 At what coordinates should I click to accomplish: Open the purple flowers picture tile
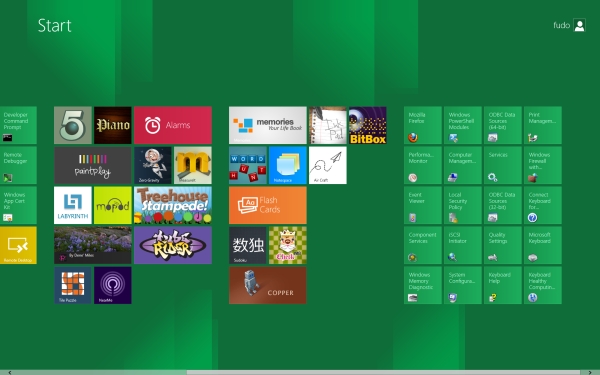[93, 245]
